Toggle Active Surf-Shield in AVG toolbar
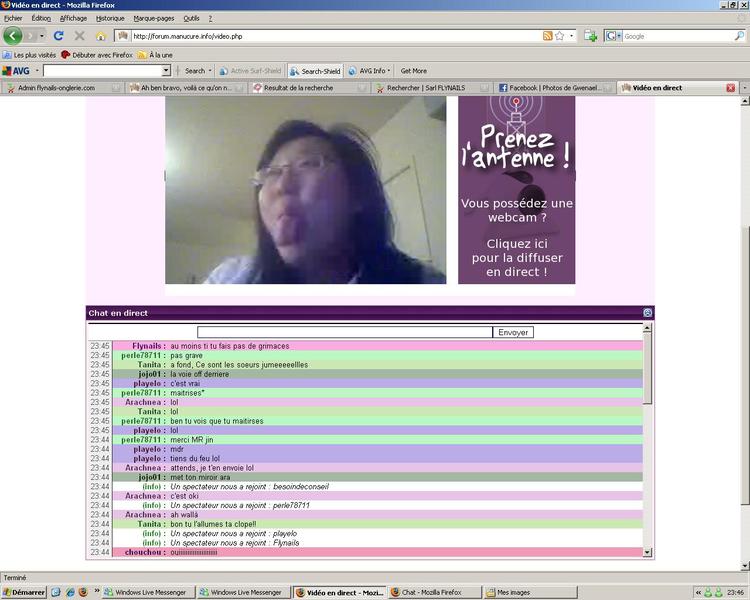 tap(252, 71)
